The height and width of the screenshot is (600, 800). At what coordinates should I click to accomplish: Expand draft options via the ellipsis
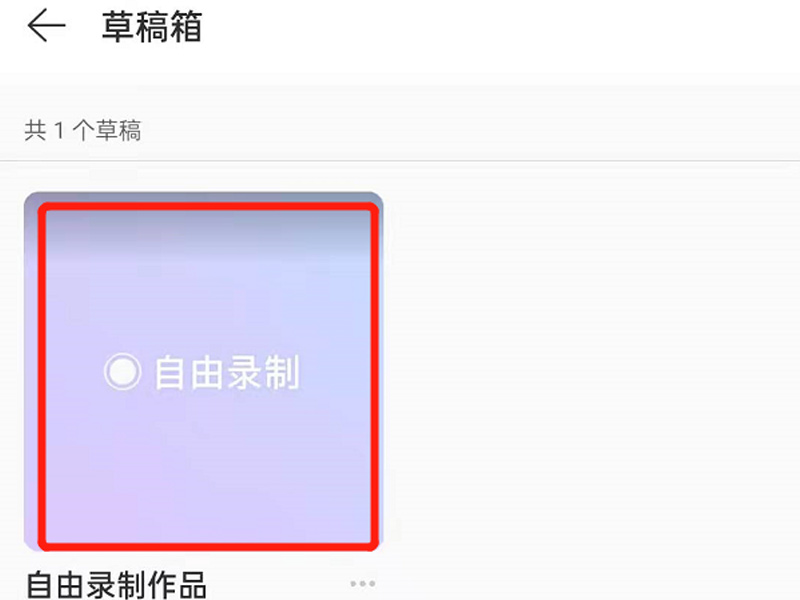pyautogui.click(x=363, y=583)
